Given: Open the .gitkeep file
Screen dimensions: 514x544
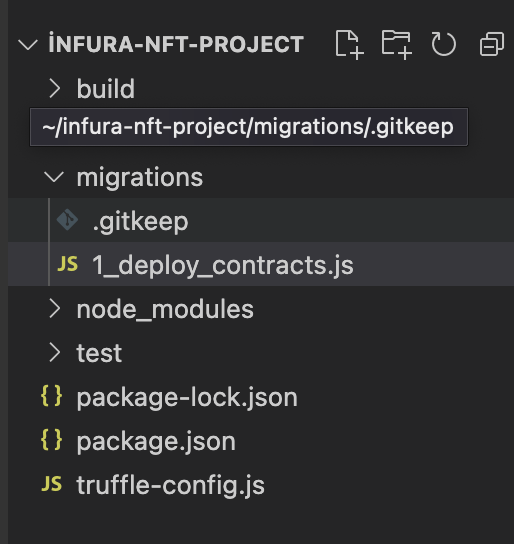Looking at the screenshot, I should click(261, 220).
